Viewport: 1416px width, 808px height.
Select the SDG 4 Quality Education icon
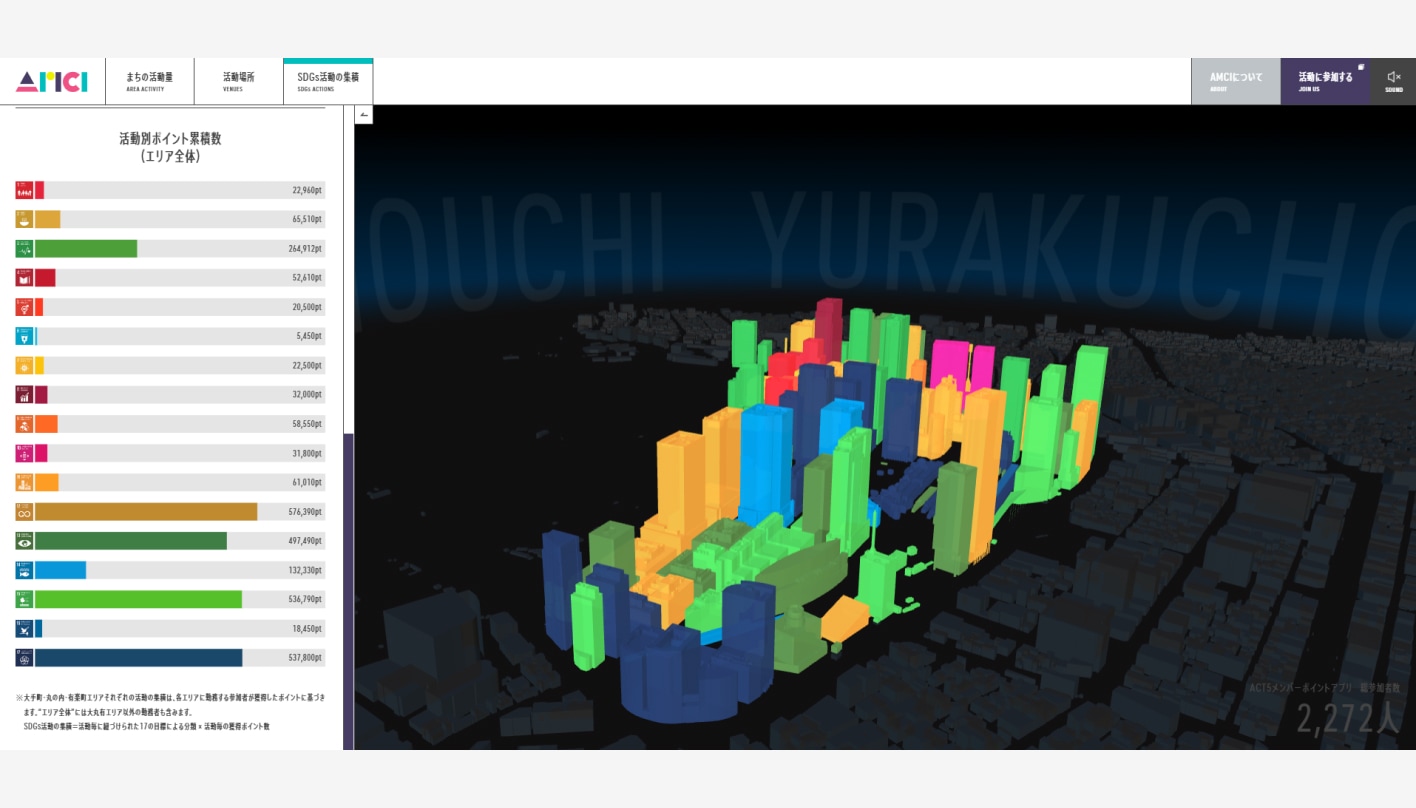click(x=24, y=278)
